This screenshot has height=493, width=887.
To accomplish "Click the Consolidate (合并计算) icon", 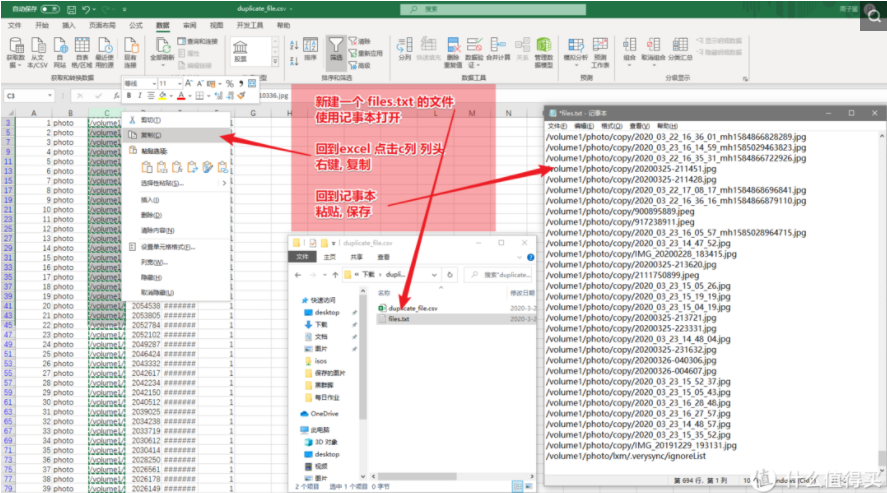I will click(x=499, y=47).
